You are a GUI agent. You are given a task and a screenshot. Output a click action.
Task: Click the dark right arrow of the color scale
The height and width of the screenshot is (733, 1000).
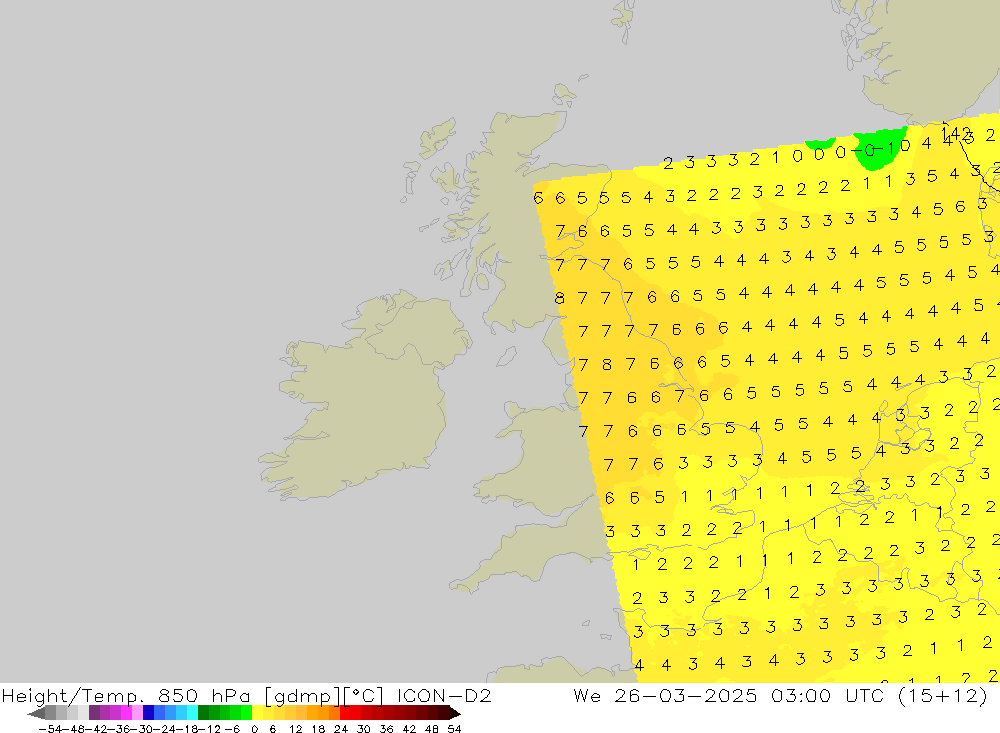[x=455, y=713]
